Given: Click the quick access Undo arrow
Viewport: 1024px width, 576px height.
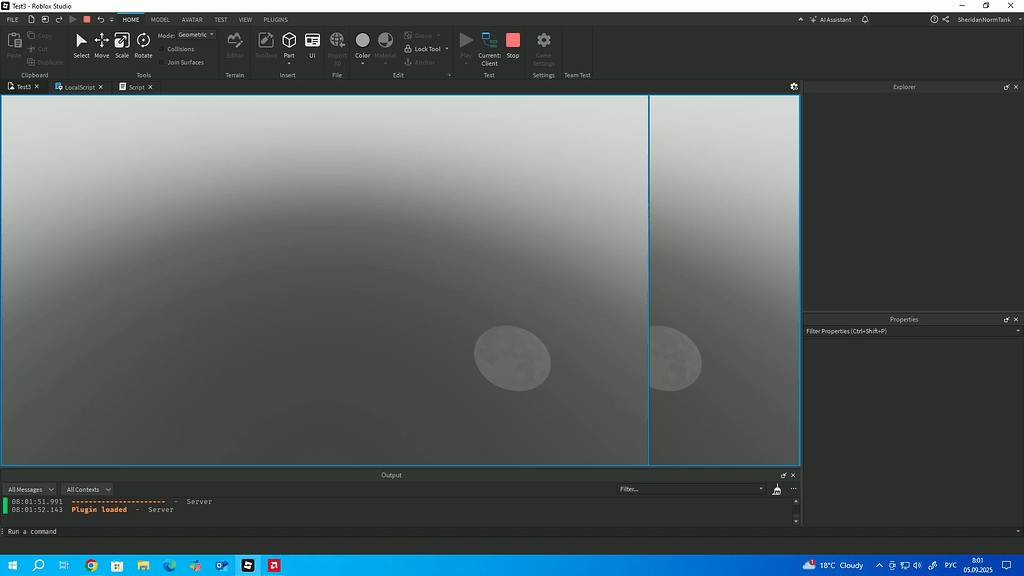Looking at the screenshot, I should (x=101, y=20).
